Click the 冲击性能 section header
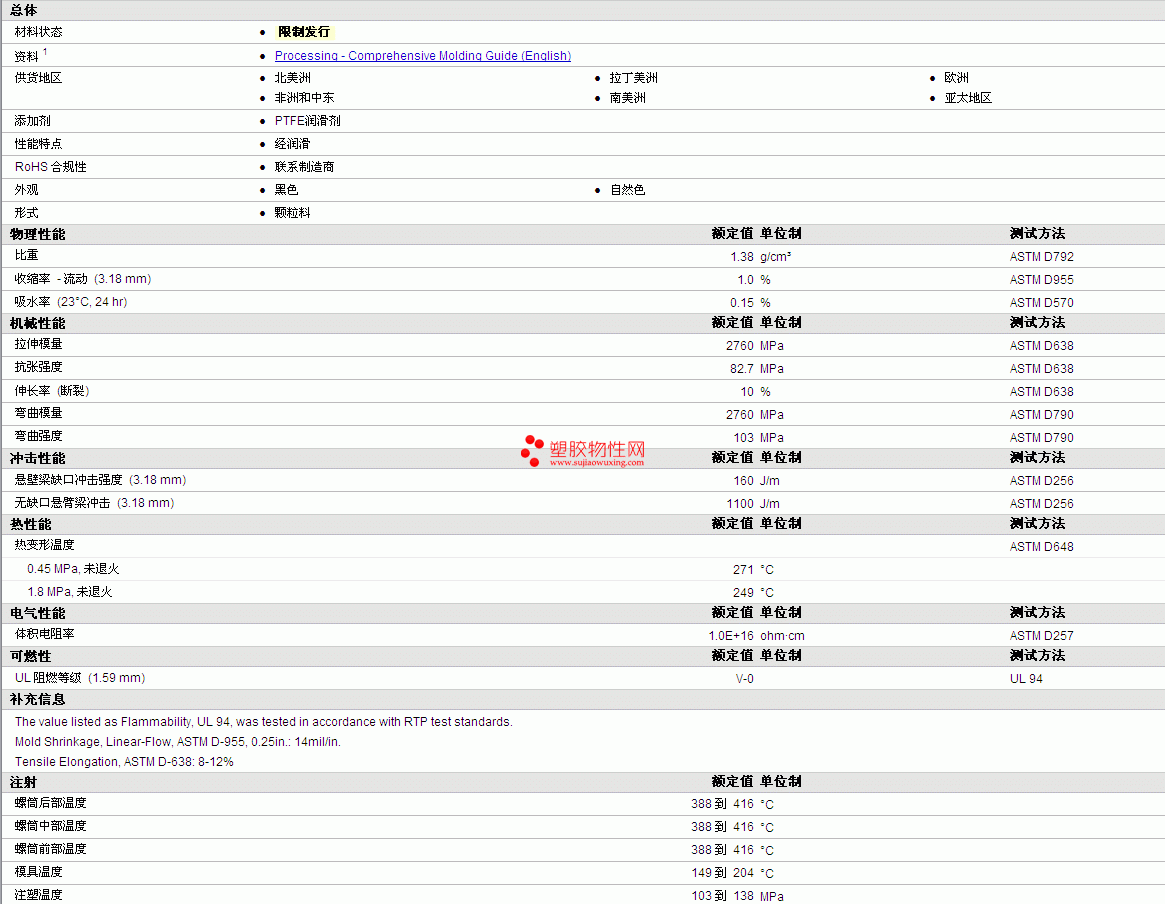The image size is (1165, 904). coord(38,458)
